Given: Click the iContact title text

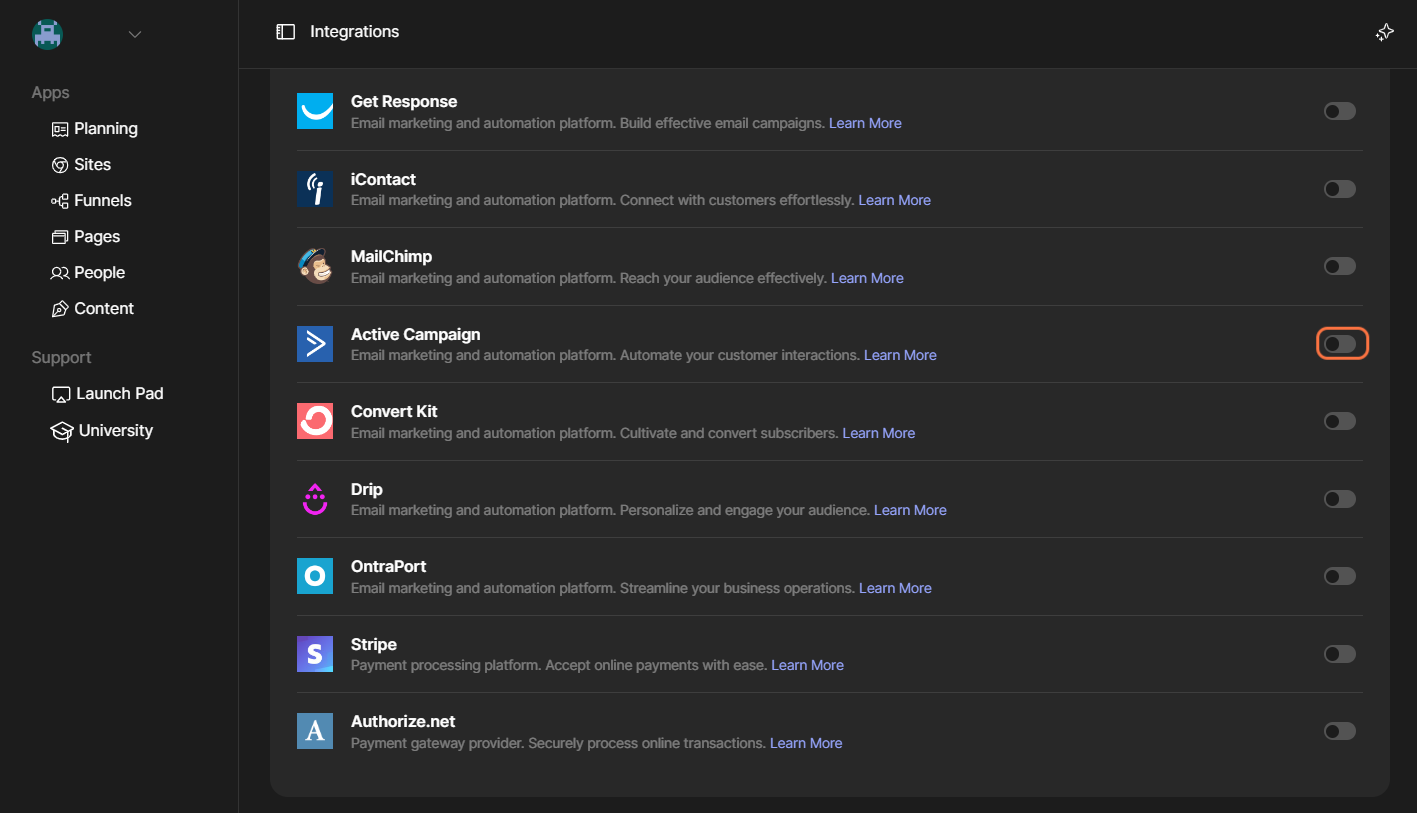Looking at the screenshot, I should (x=383, y=180).
